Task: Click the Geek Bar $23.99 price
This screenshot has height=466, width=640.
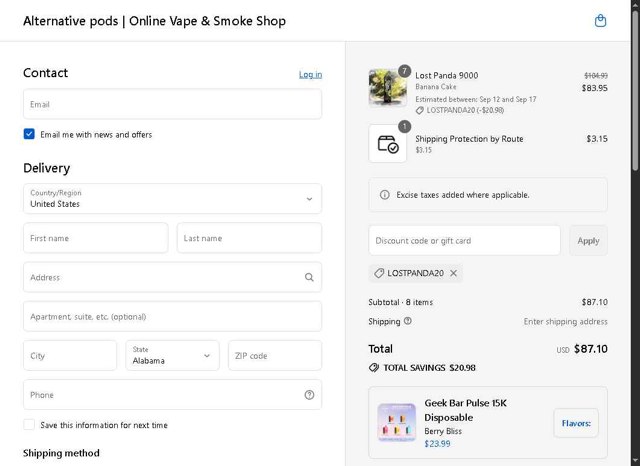Action: point(437,444)
